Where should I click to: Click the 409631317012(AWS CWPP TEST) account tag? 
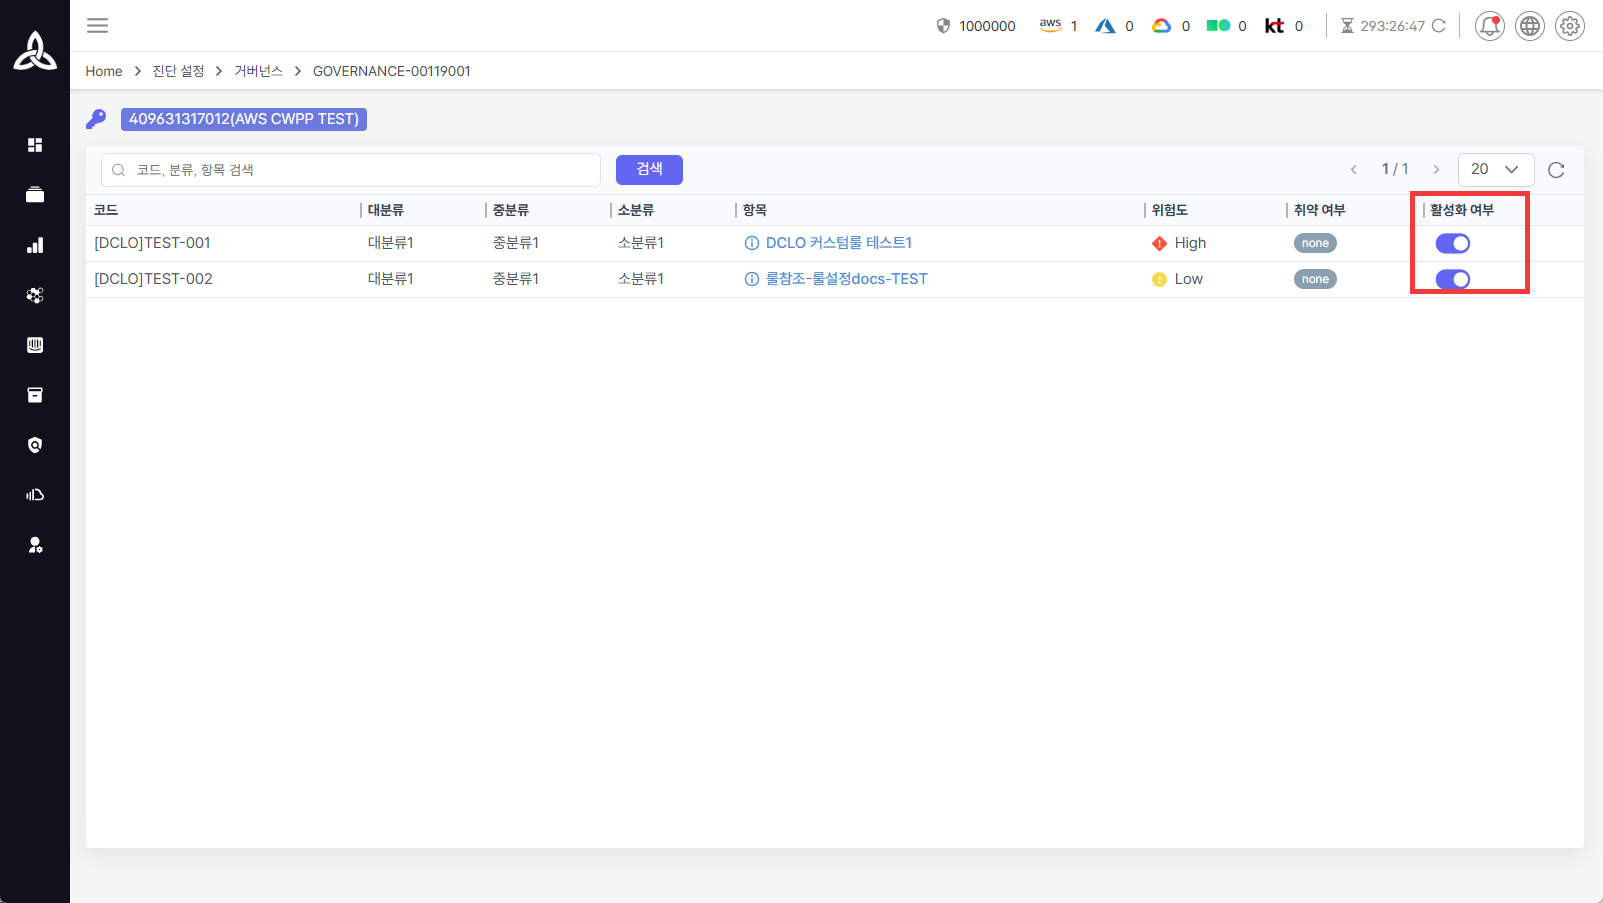click(x=243, y=119)
